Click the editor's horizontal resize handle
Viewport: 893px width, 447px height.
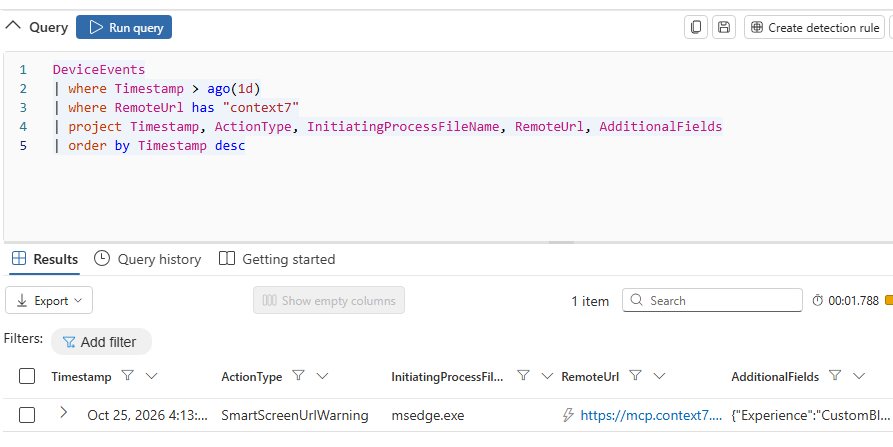point(561,242)
